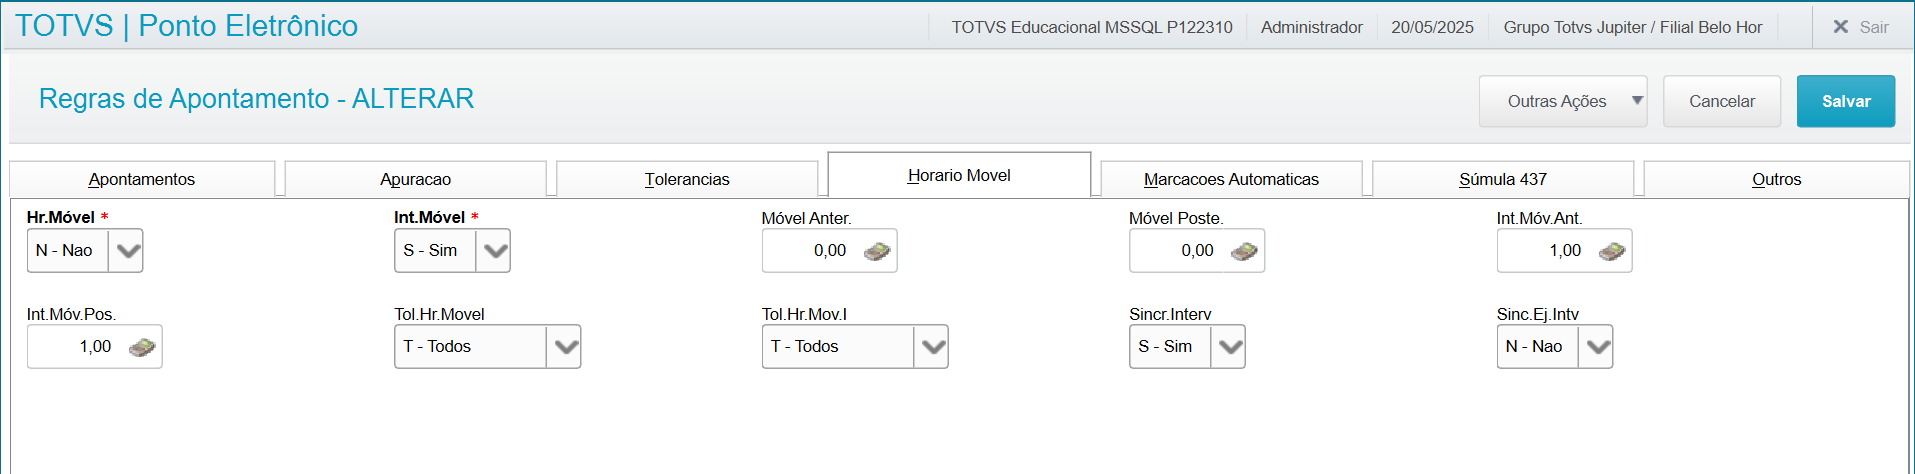
Task: Go to the Marcacoes Automaticas tab
Action: 1231,179
